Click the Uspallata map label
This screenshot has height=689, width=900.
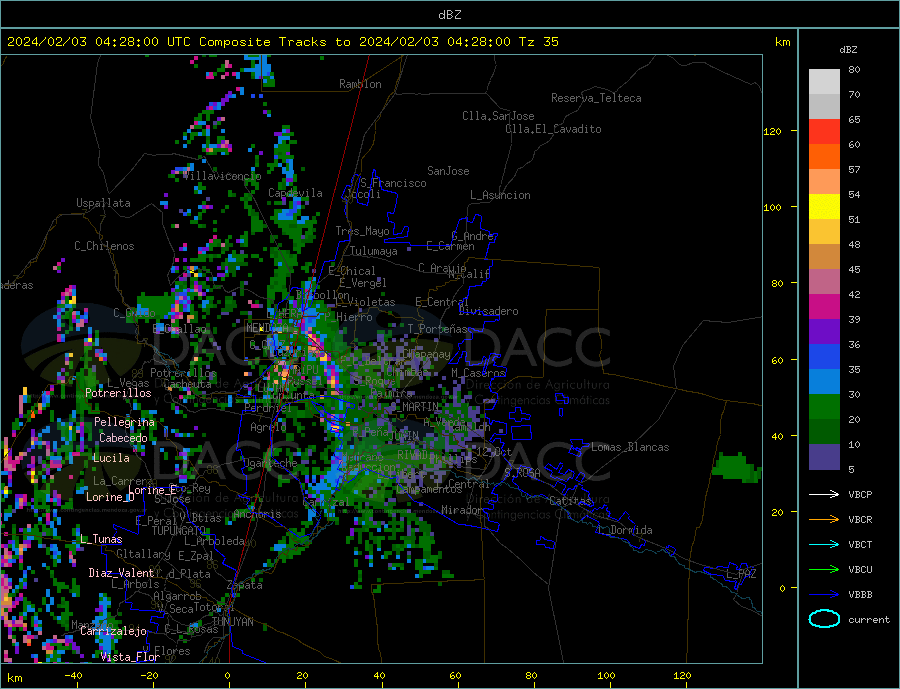[x=103, y=203]
